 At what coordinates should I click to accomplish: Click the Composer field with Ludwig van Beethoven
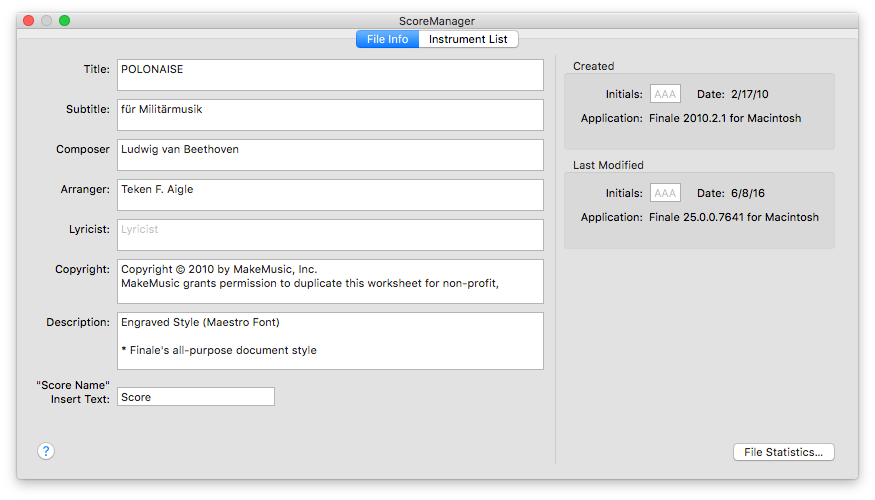pyautogui.click(x=330, y=155)
